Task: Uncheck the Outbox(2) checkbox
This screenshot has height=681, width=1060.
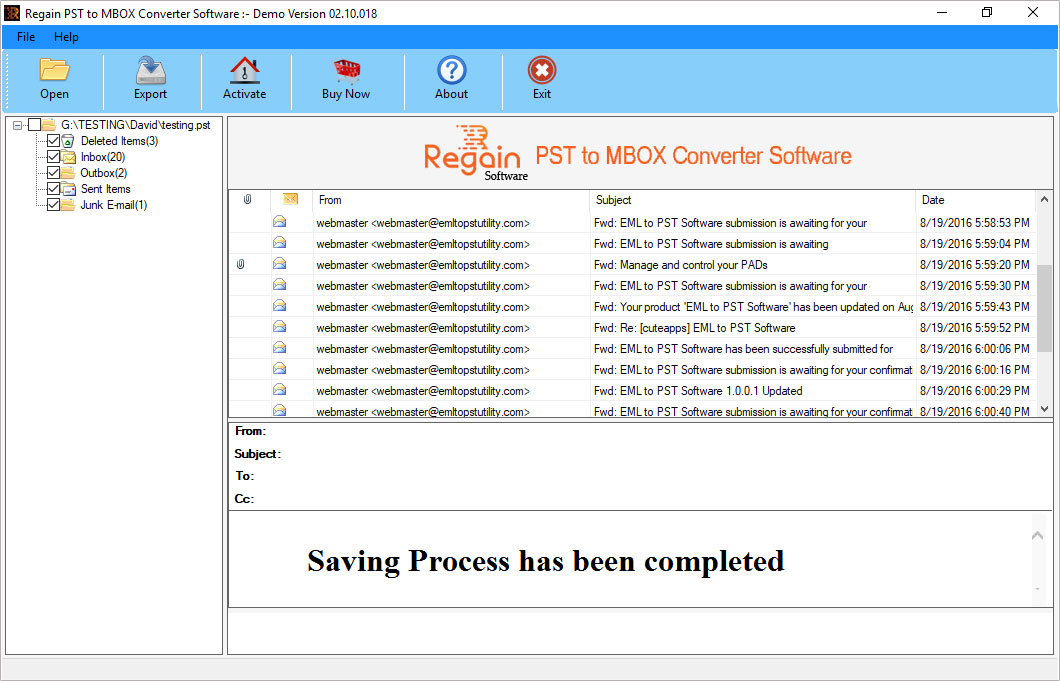Action: 53,173
